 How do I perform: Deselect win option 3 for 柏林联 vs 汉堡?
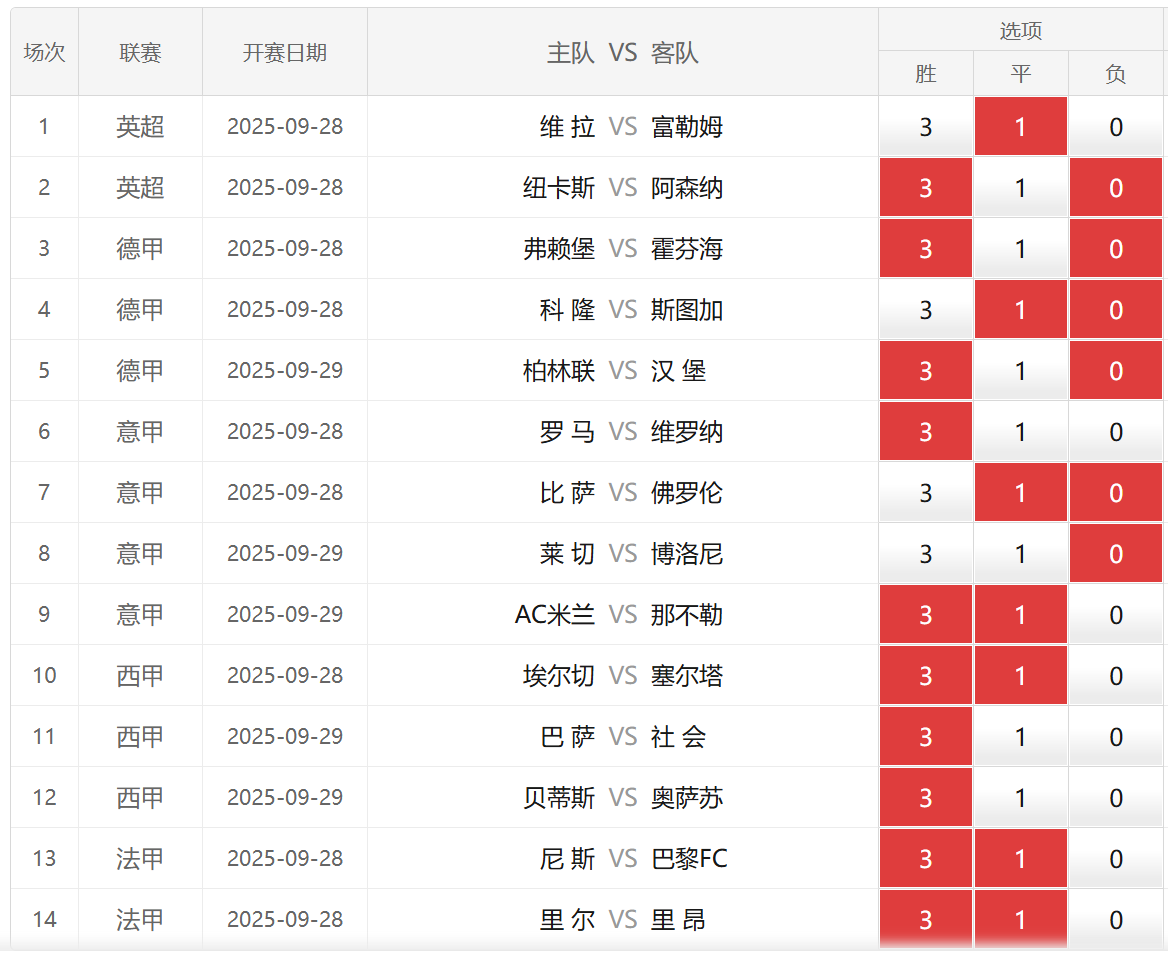pos(925,371)
